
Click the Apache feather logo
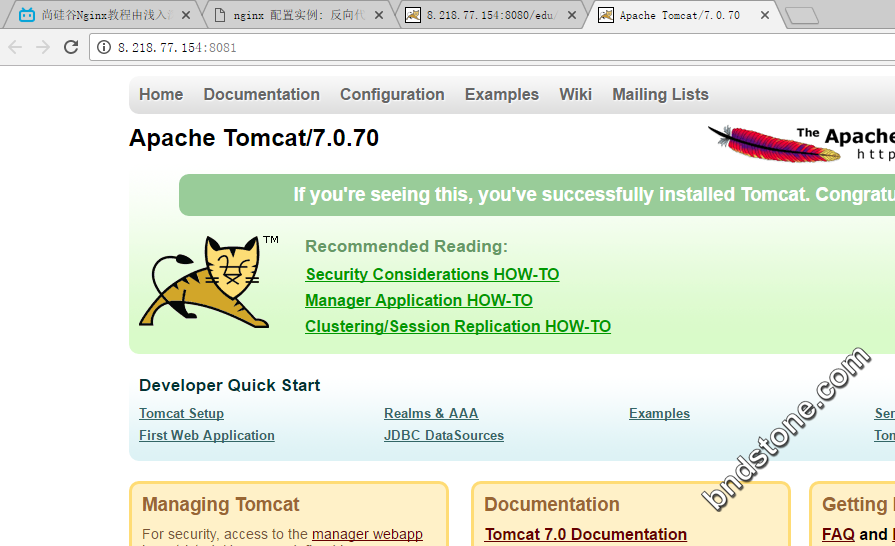[774, 143]
